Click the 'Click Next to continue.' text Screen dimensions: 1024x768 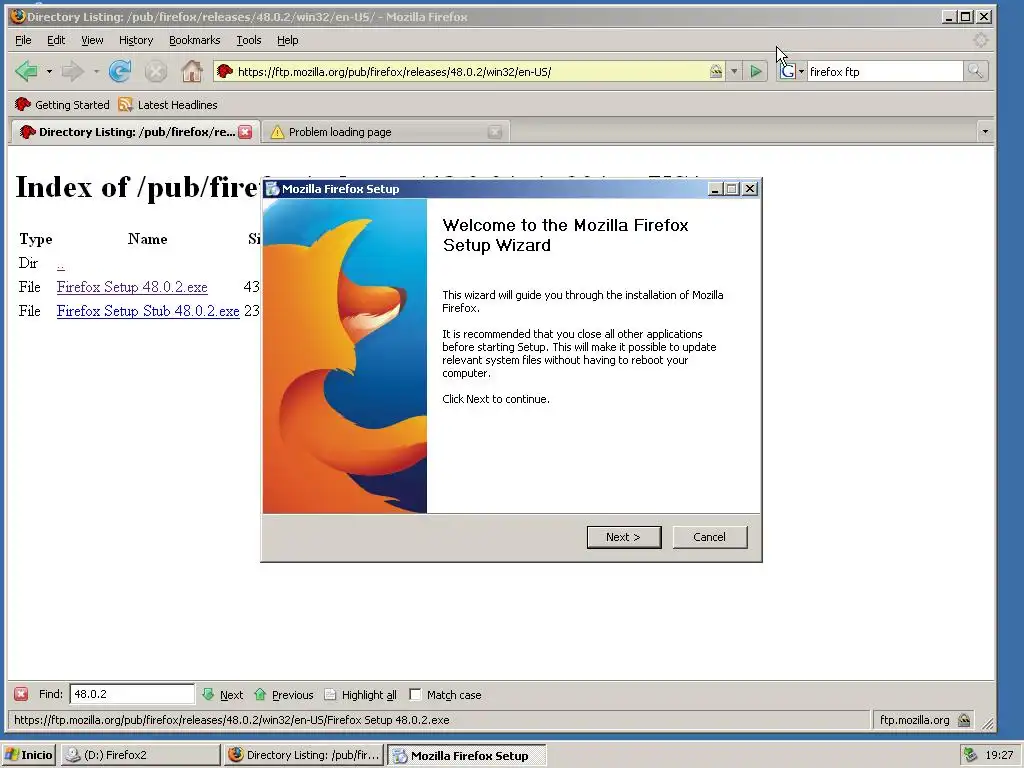(496, 399)
